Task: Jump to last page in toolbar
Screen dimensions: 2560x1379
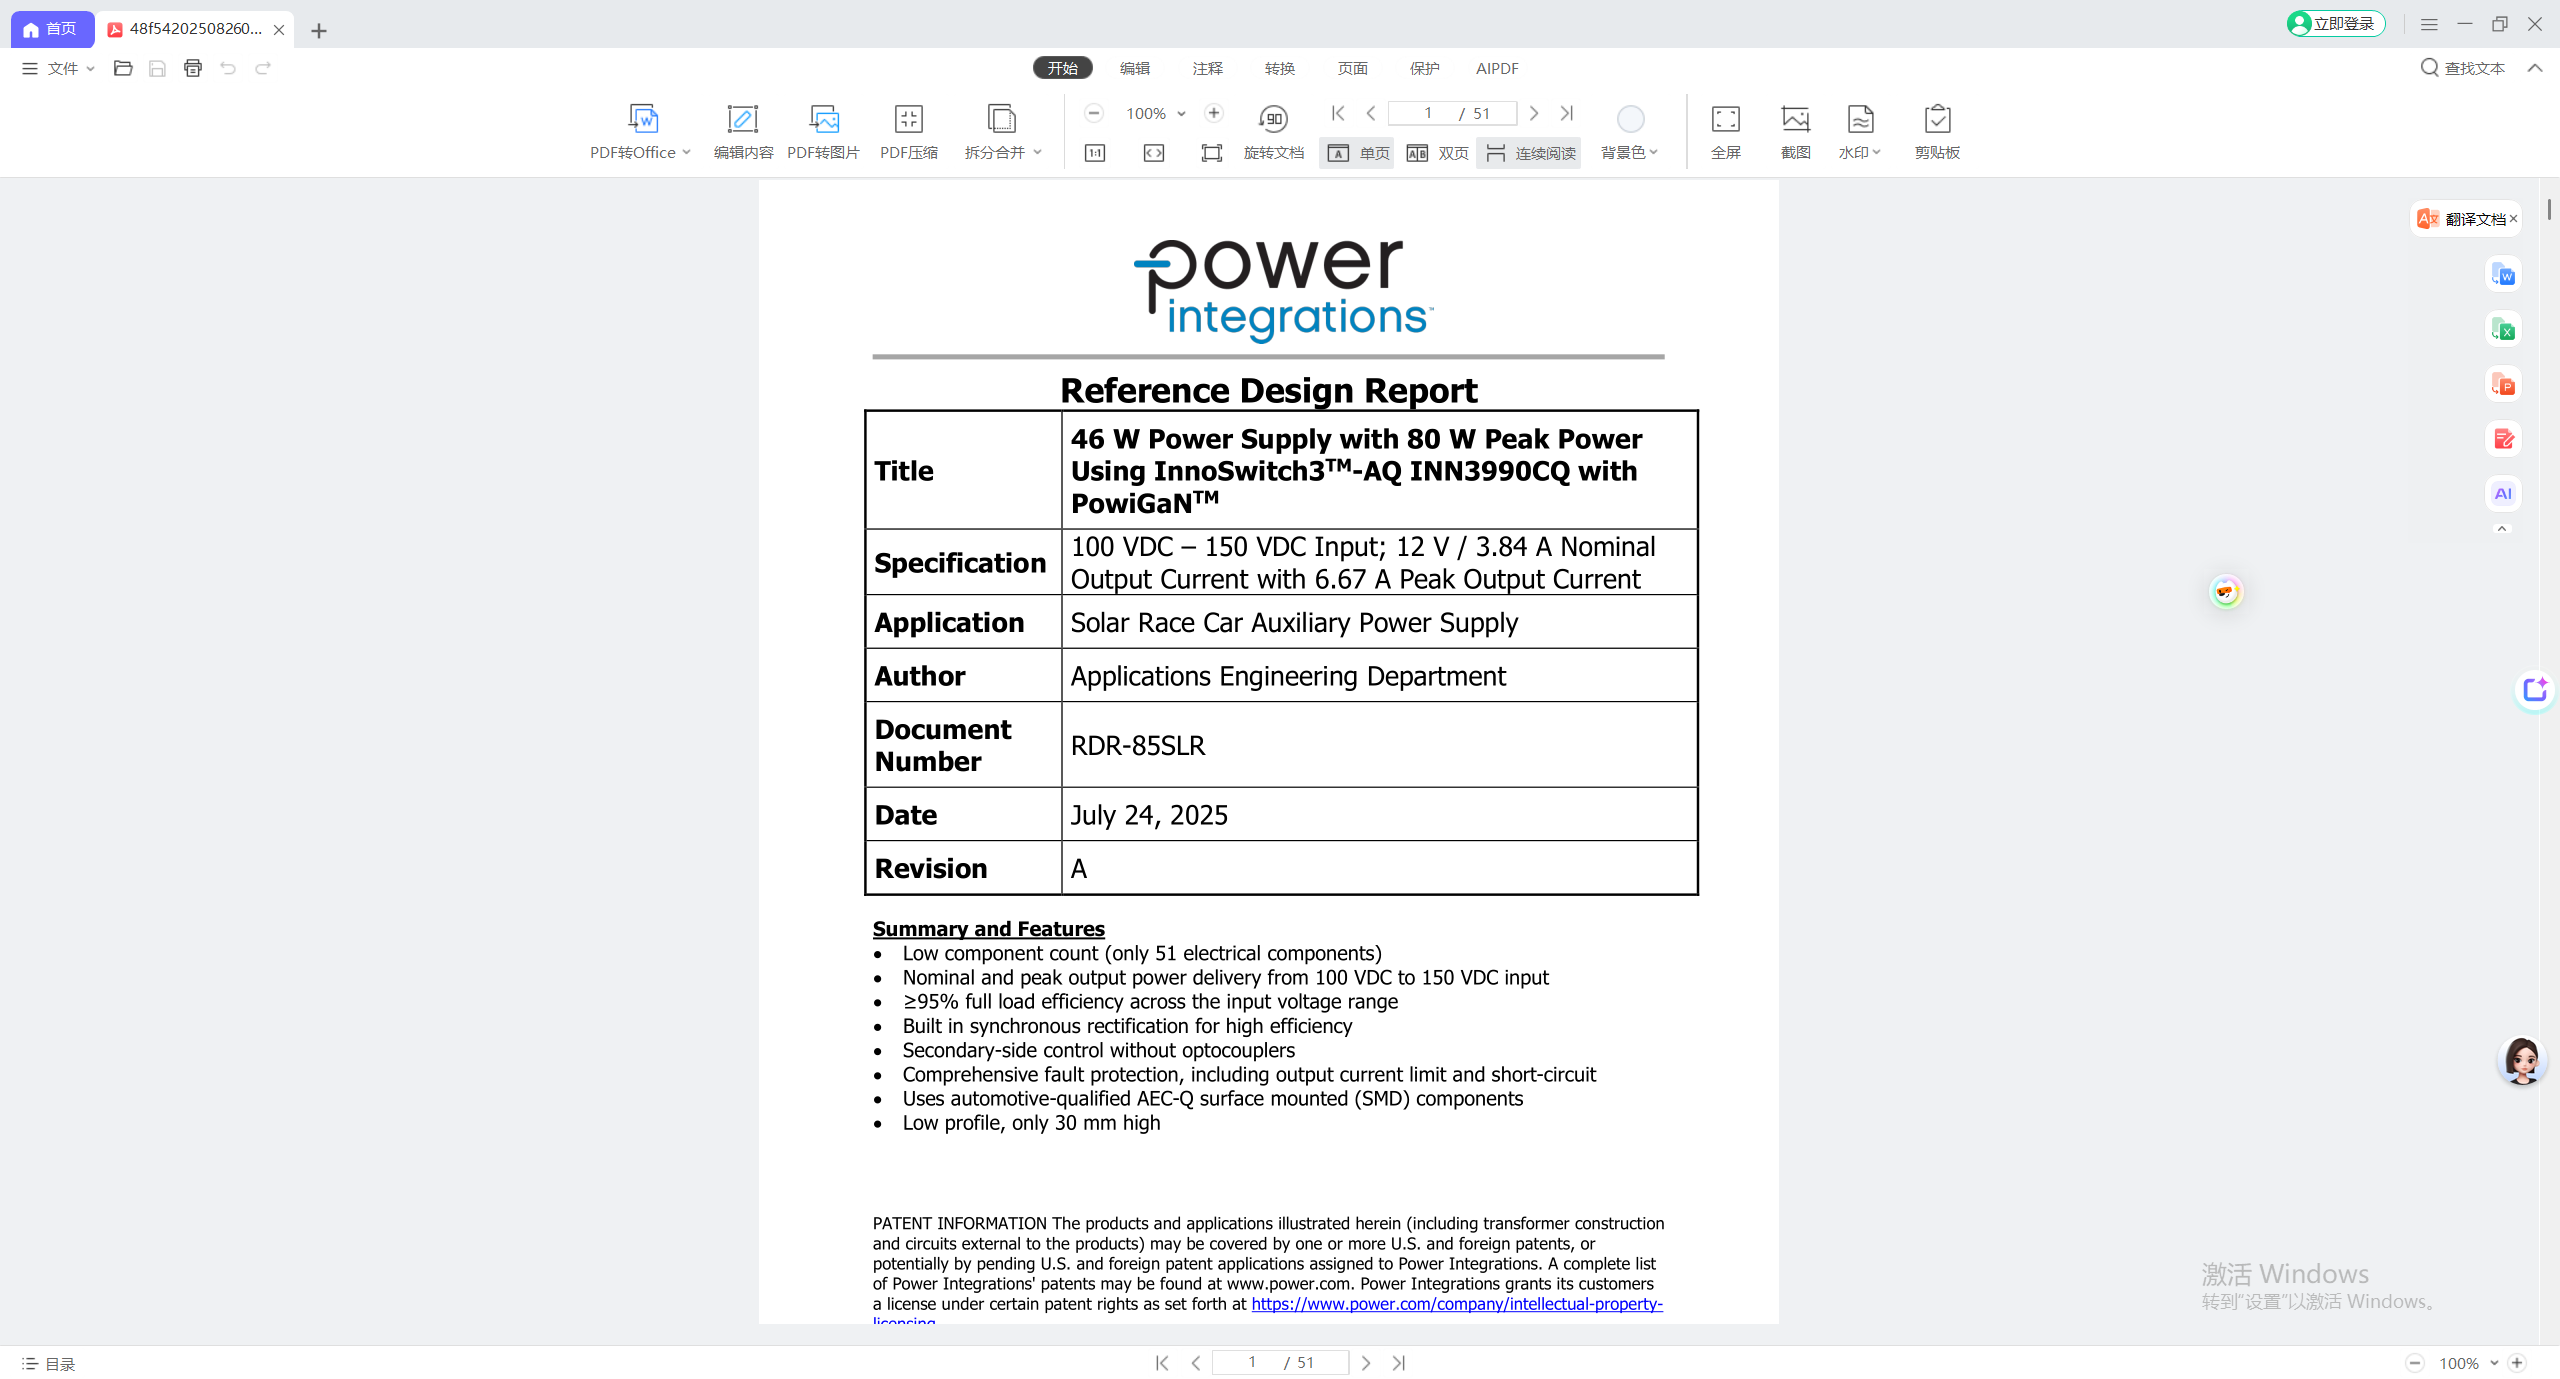Action: [x=1567, y=113]
